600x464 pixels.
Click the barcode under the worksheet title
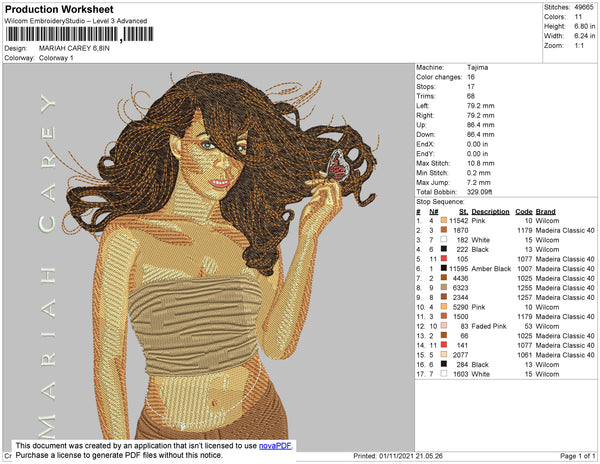click(80, 34)
